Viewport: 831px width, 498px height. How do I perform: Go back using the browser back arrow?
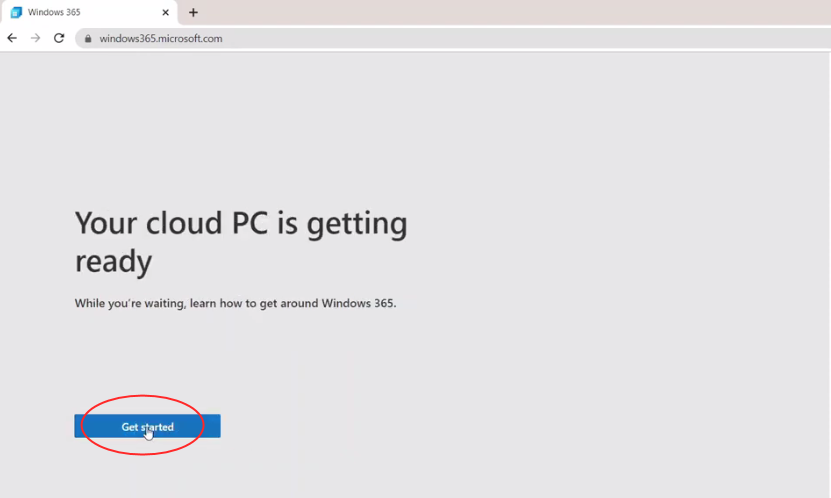click(12, 38)
